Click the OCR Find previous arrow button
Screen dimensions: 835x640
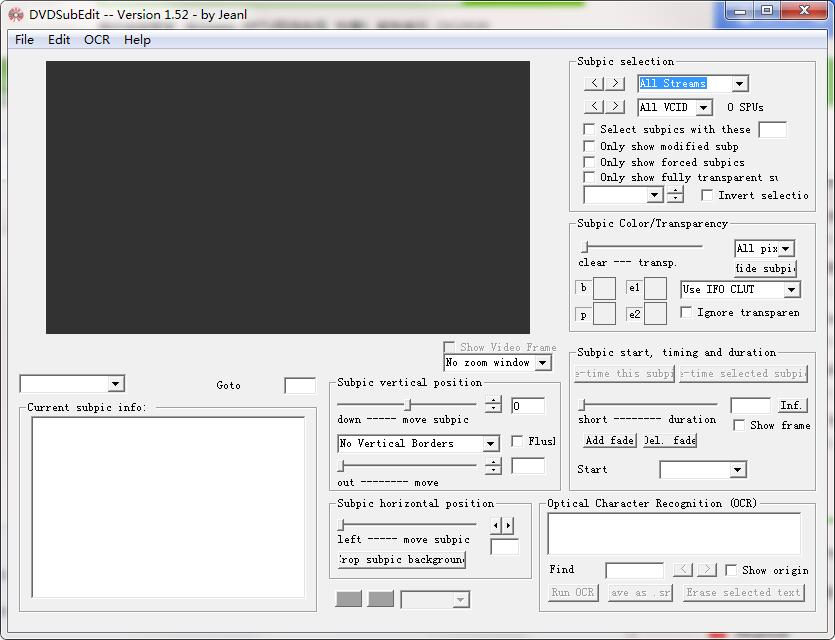[x=683, y=570]
